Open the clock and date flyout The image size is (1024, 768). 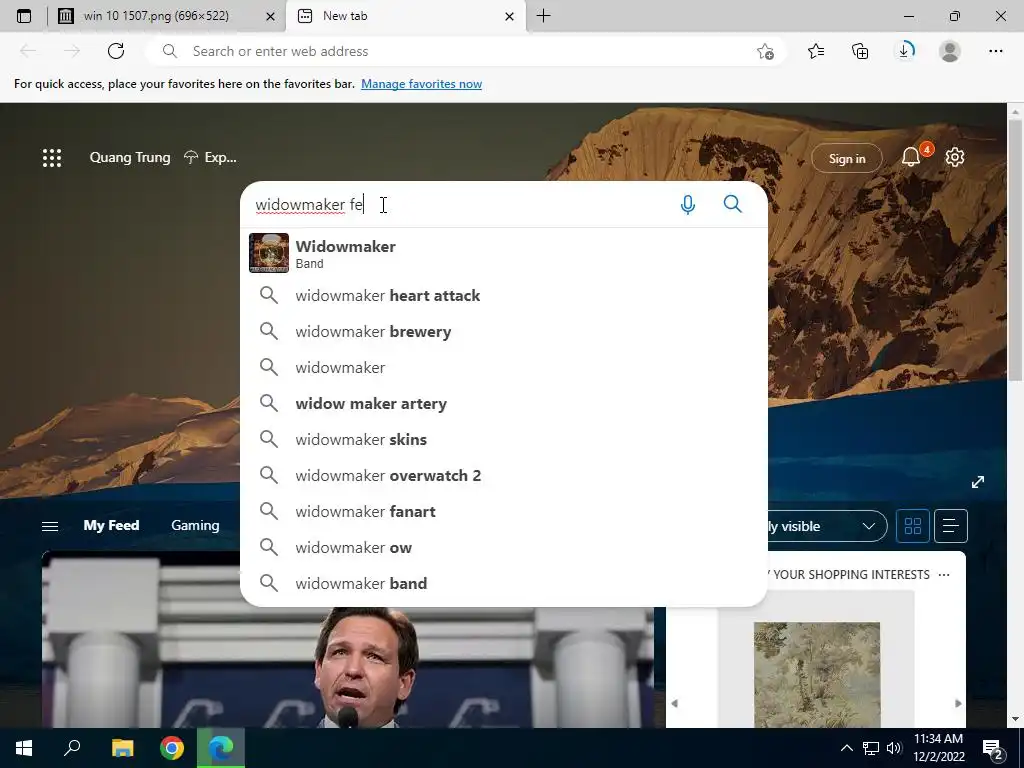938,748
